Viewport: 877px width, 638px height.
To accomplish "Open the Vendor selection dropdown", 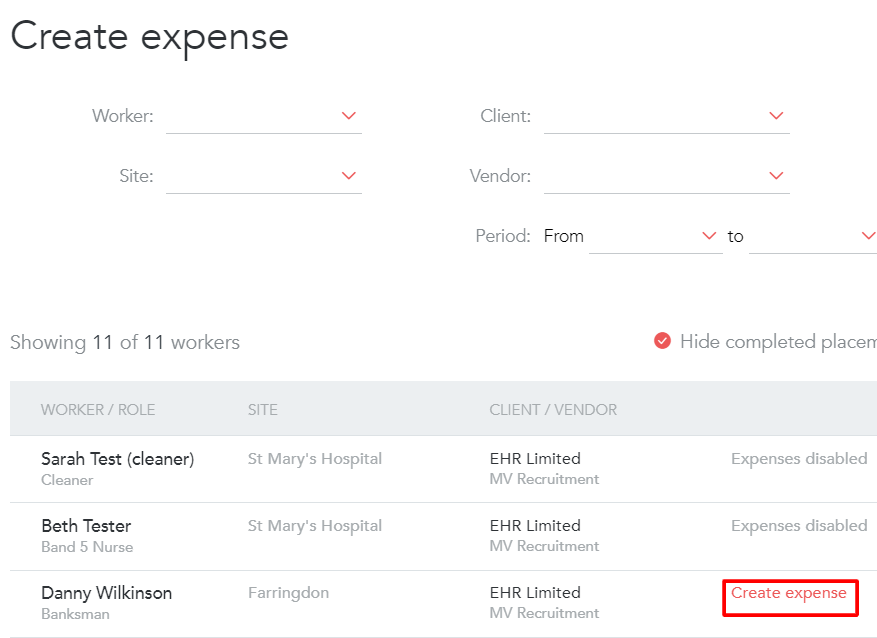I will tap(666, 175).
